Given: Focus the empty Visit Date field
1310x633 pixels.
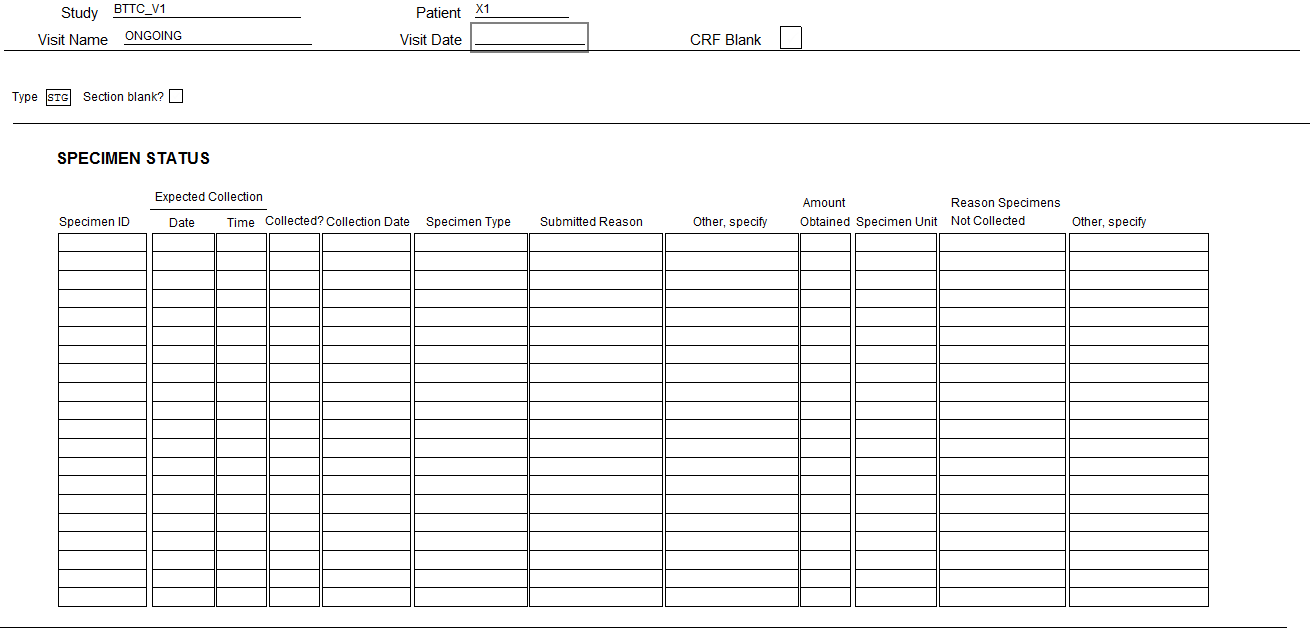Looking at the screenshot, I should [529, 38].
